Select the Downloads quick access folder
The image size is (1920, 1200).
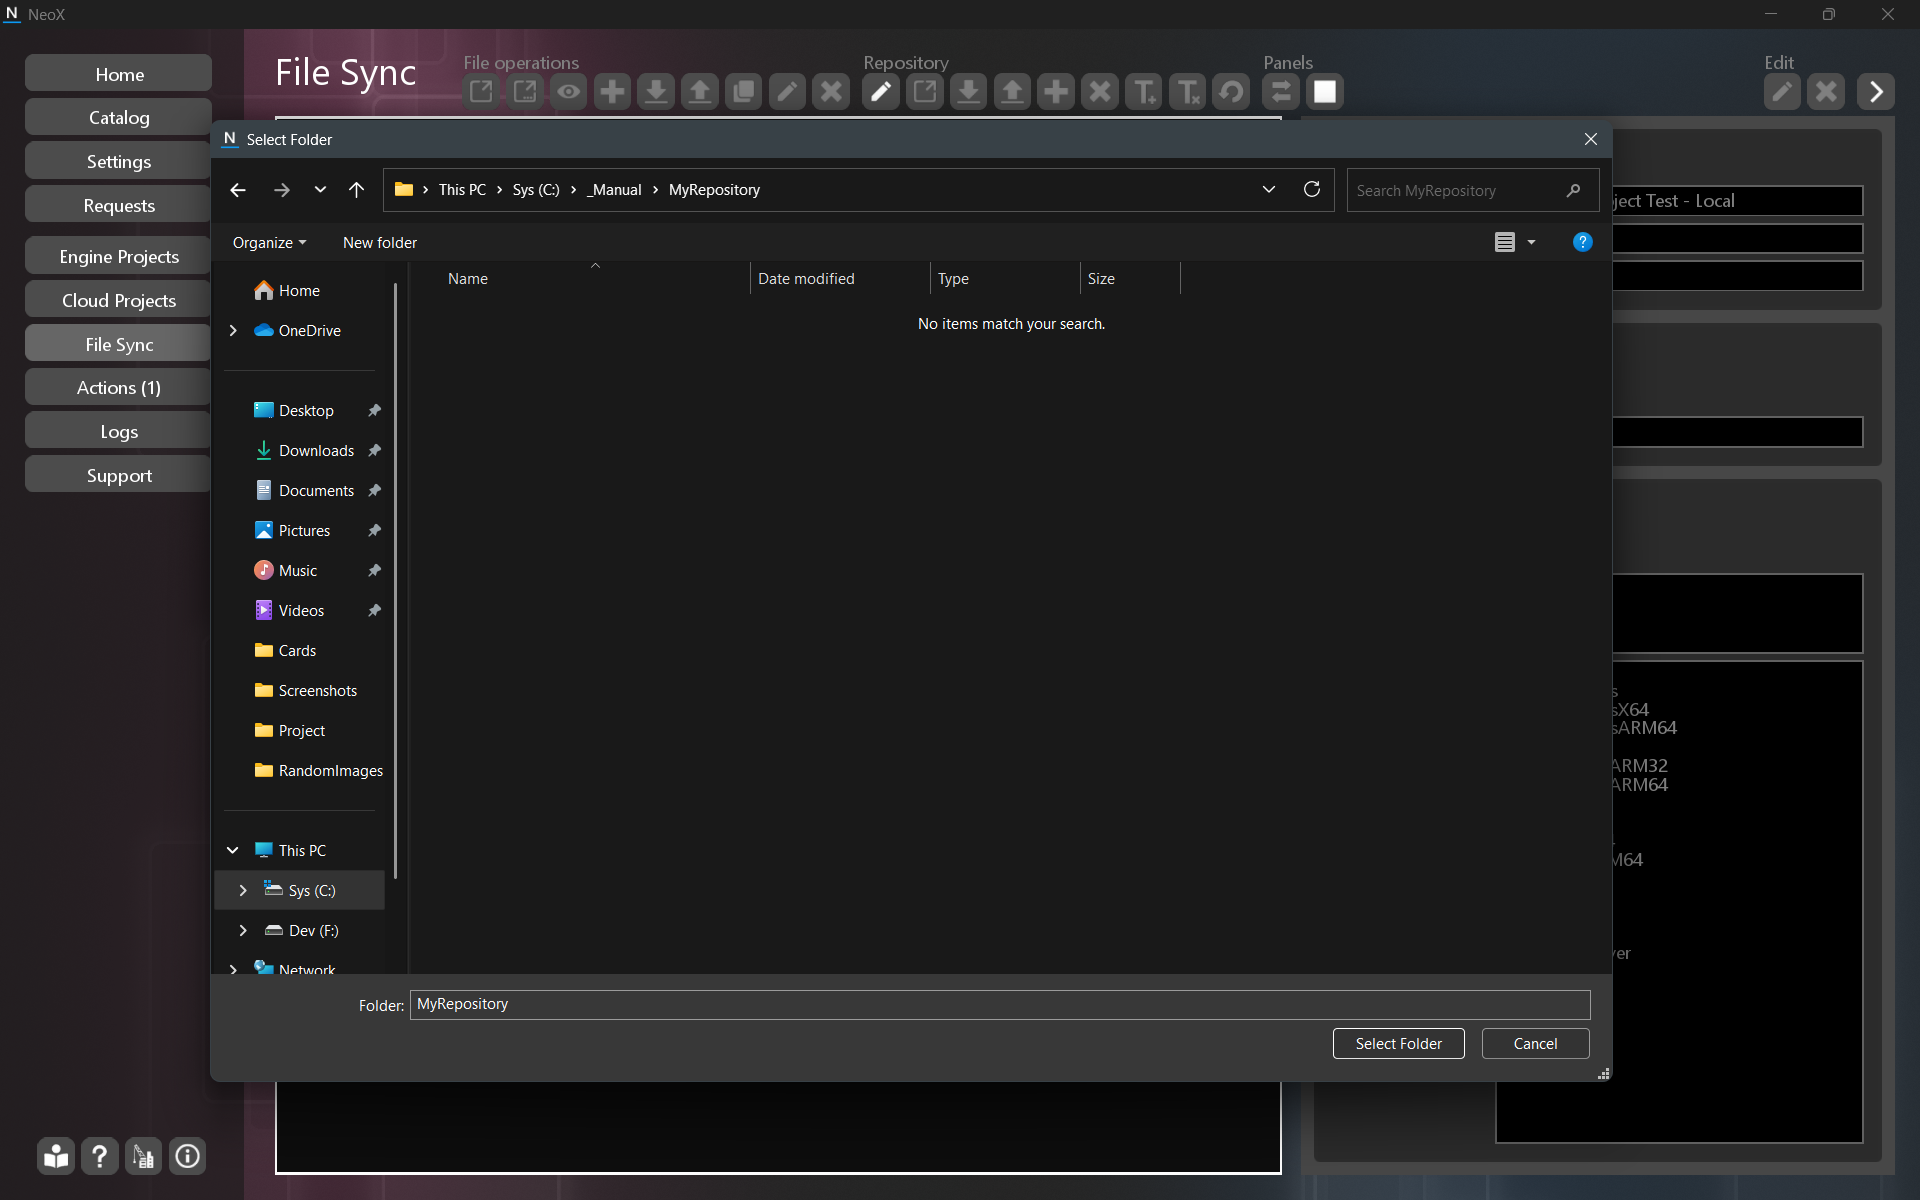(316, 451)
